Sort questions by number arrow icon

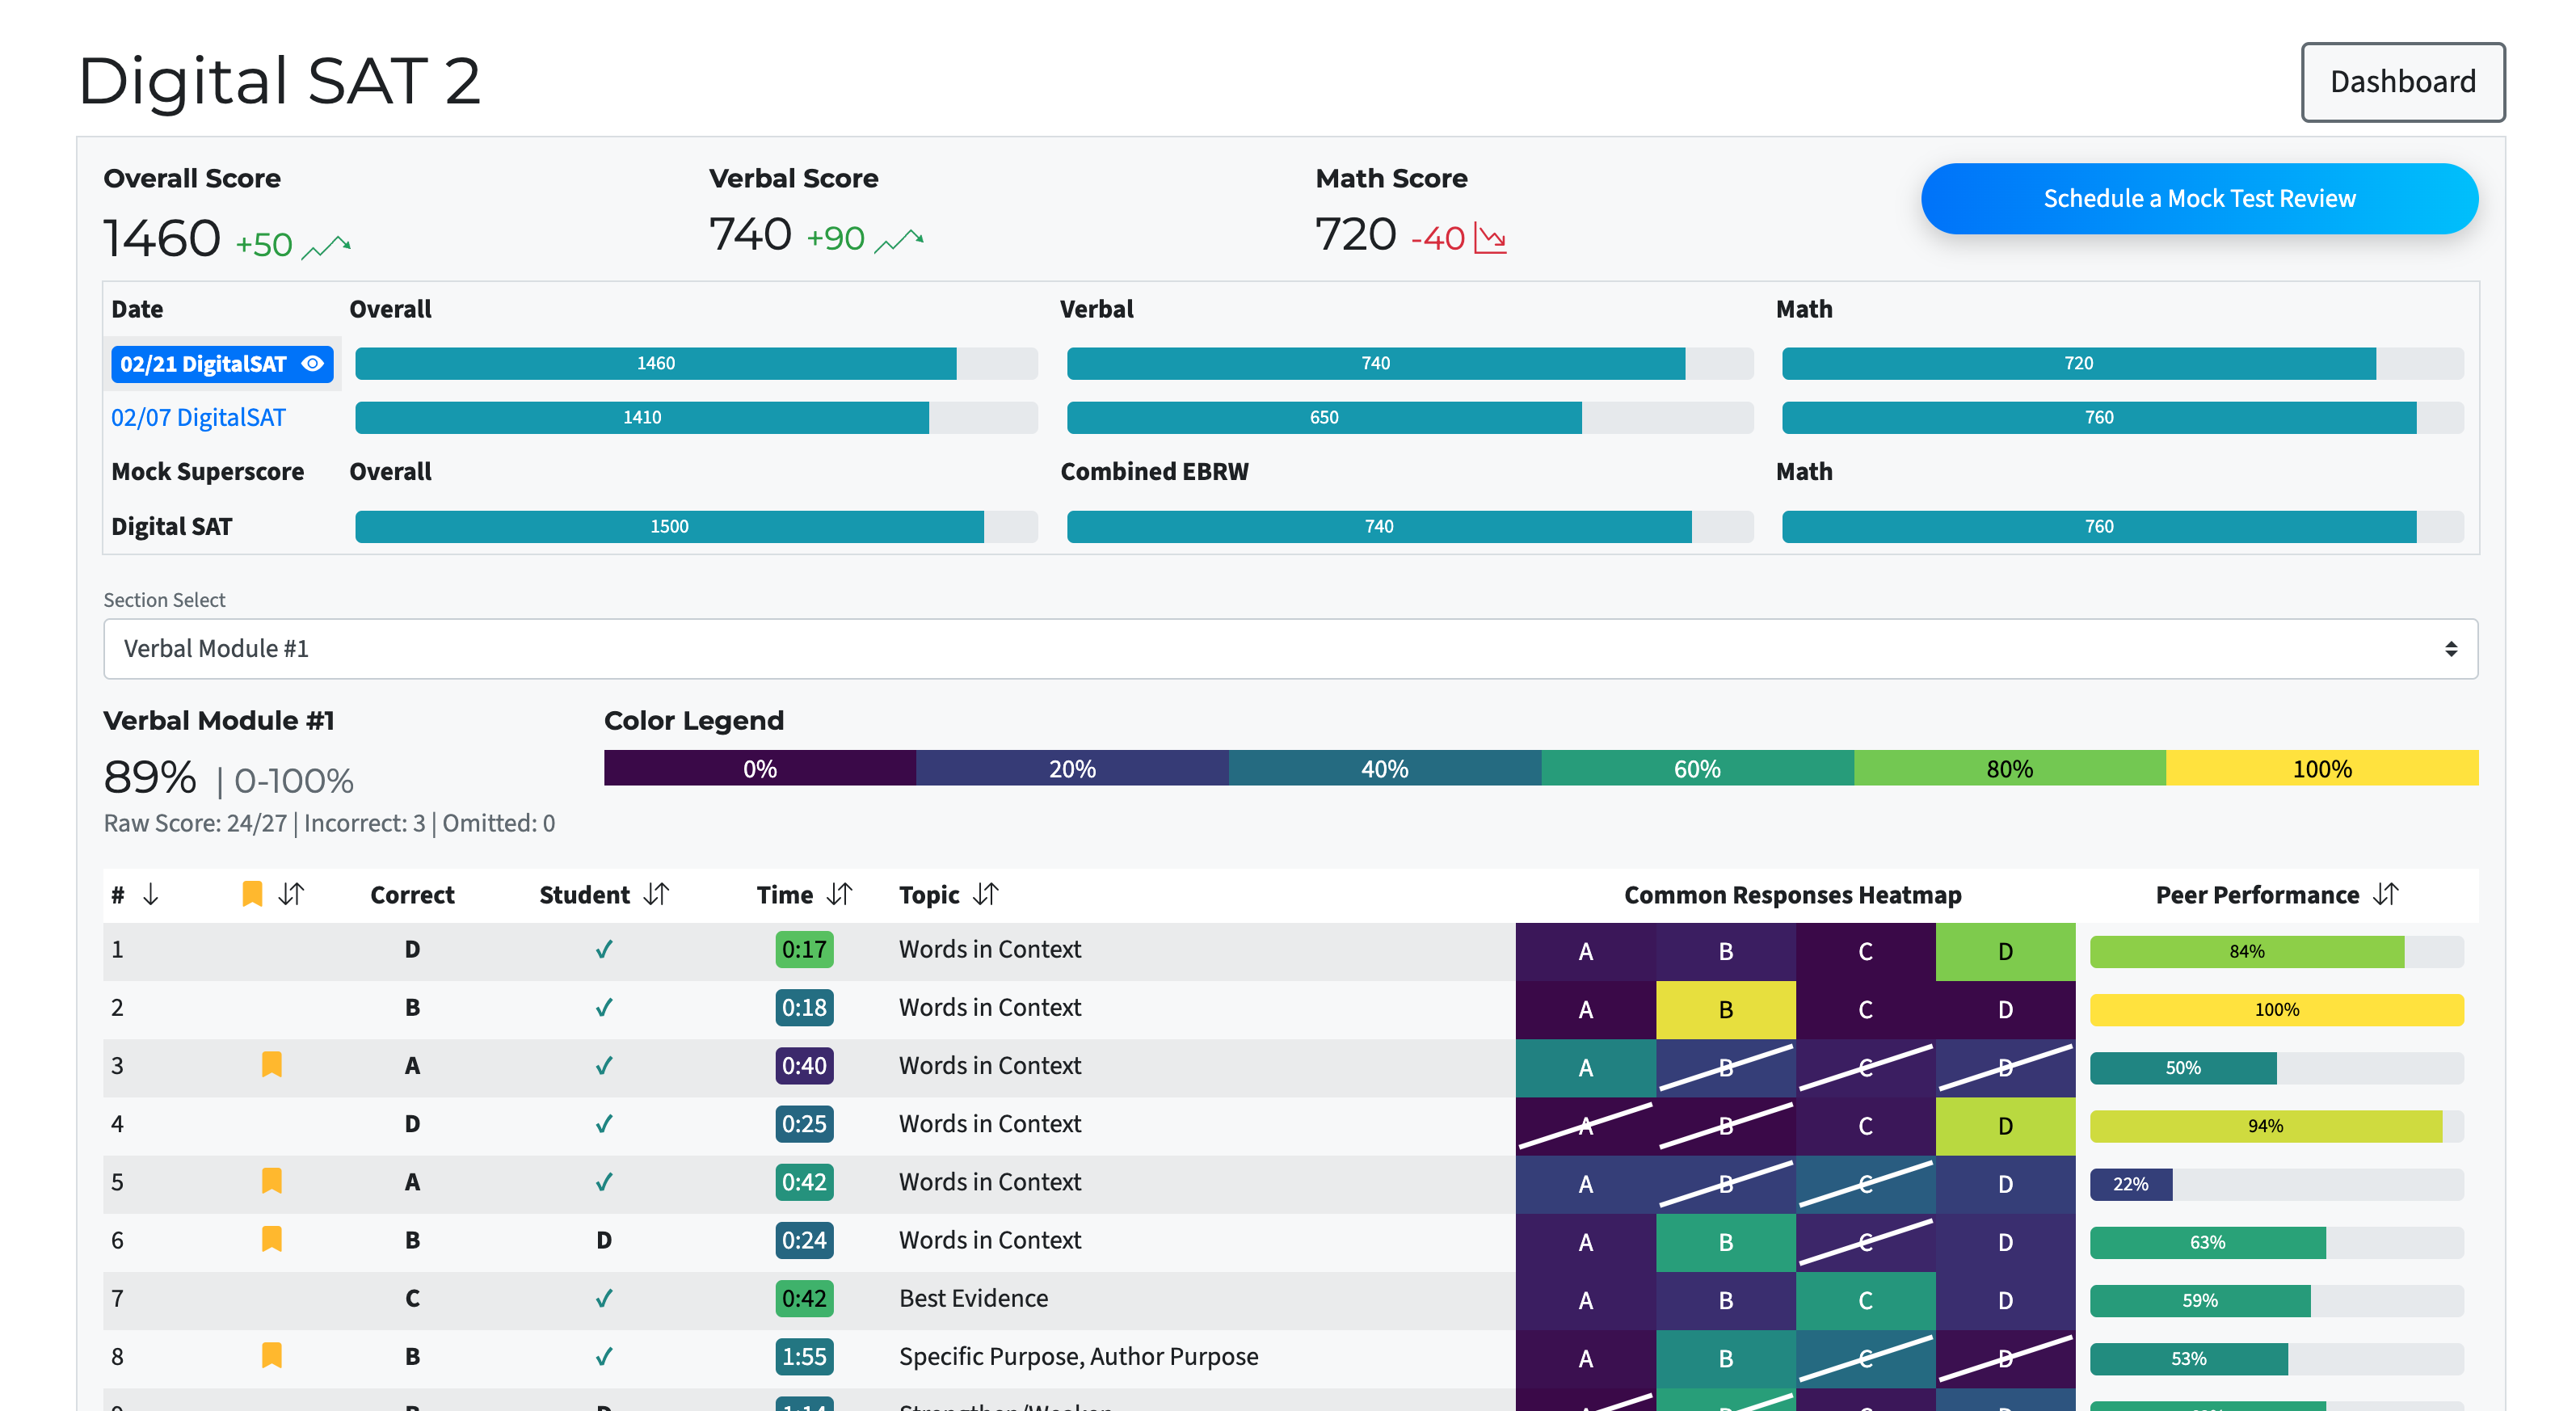151,894
